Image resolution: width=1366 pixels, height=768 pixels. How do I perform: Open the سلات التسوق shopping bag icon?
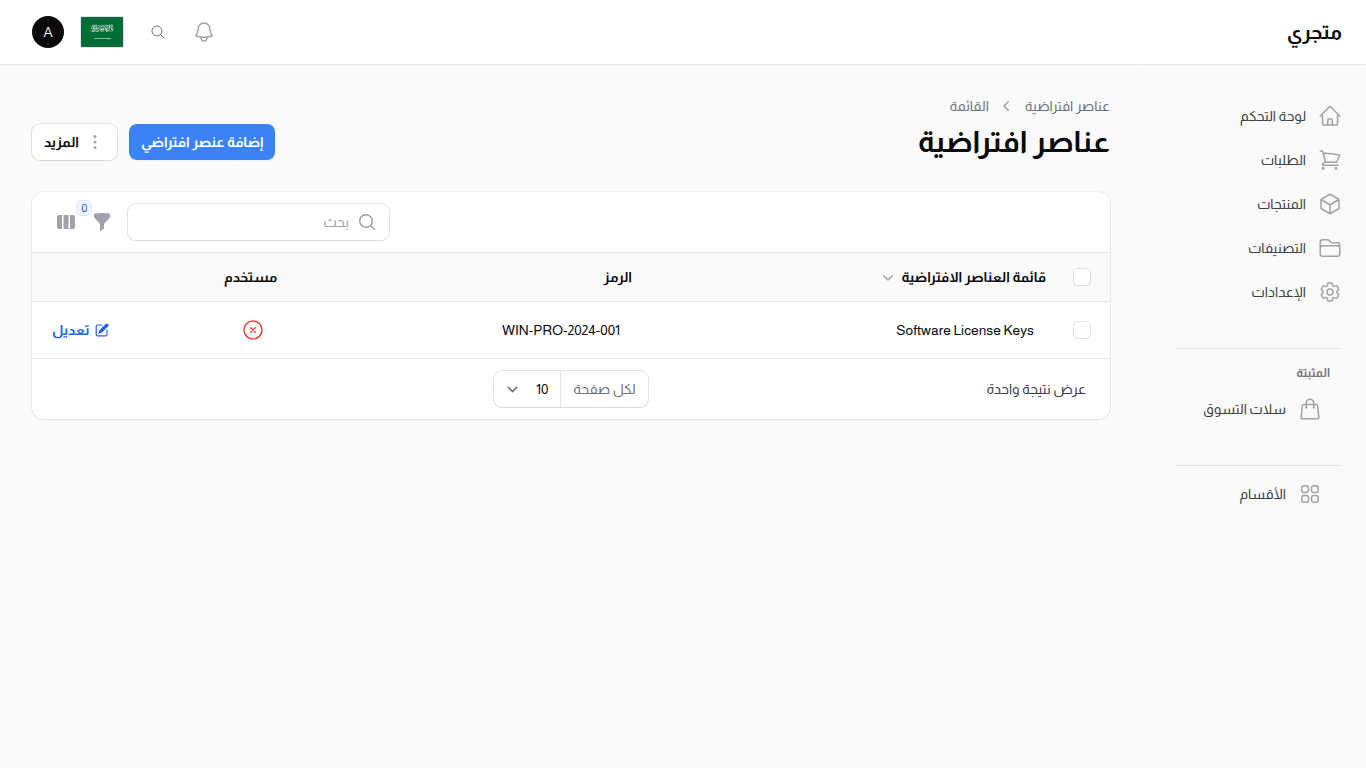tap(1310, 409)
